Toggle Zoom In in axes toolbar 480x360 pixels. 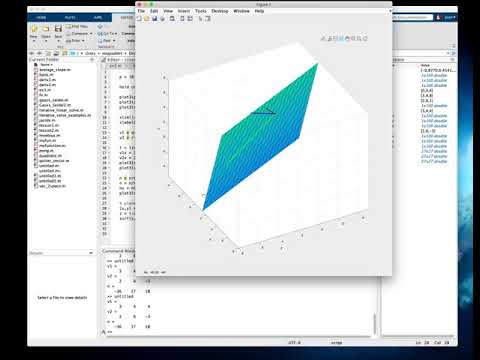353,39
